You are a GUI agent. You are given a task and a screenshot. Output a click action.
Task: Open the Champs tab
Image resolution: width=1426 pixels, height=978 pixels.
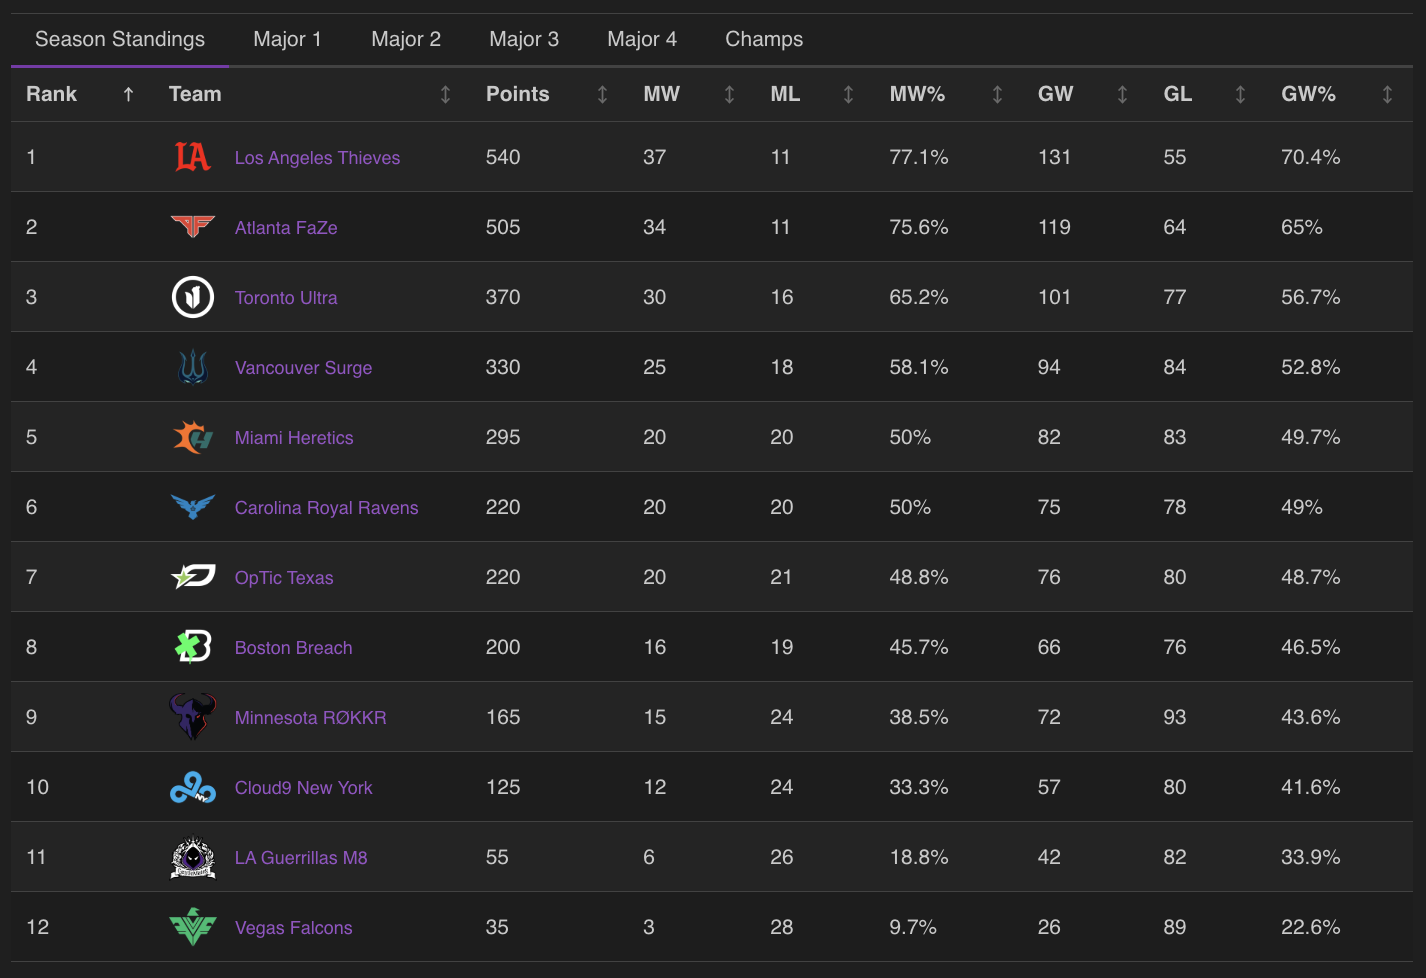(763, 39)
